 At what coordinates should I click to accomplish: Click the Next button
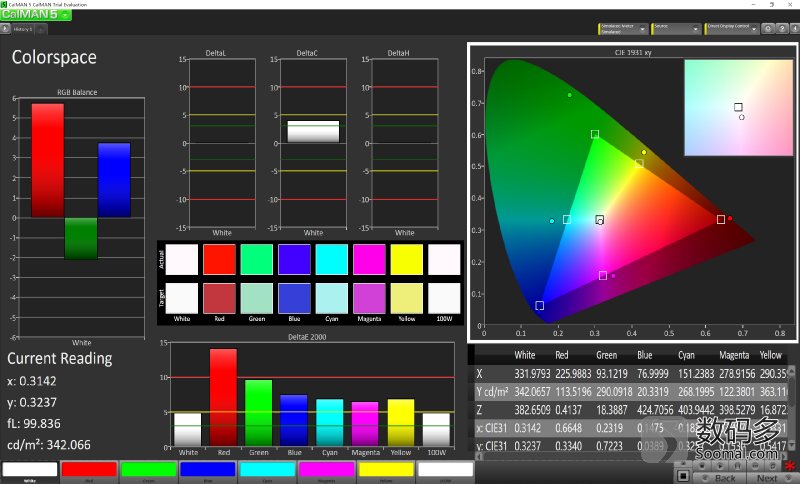point(767,478)
